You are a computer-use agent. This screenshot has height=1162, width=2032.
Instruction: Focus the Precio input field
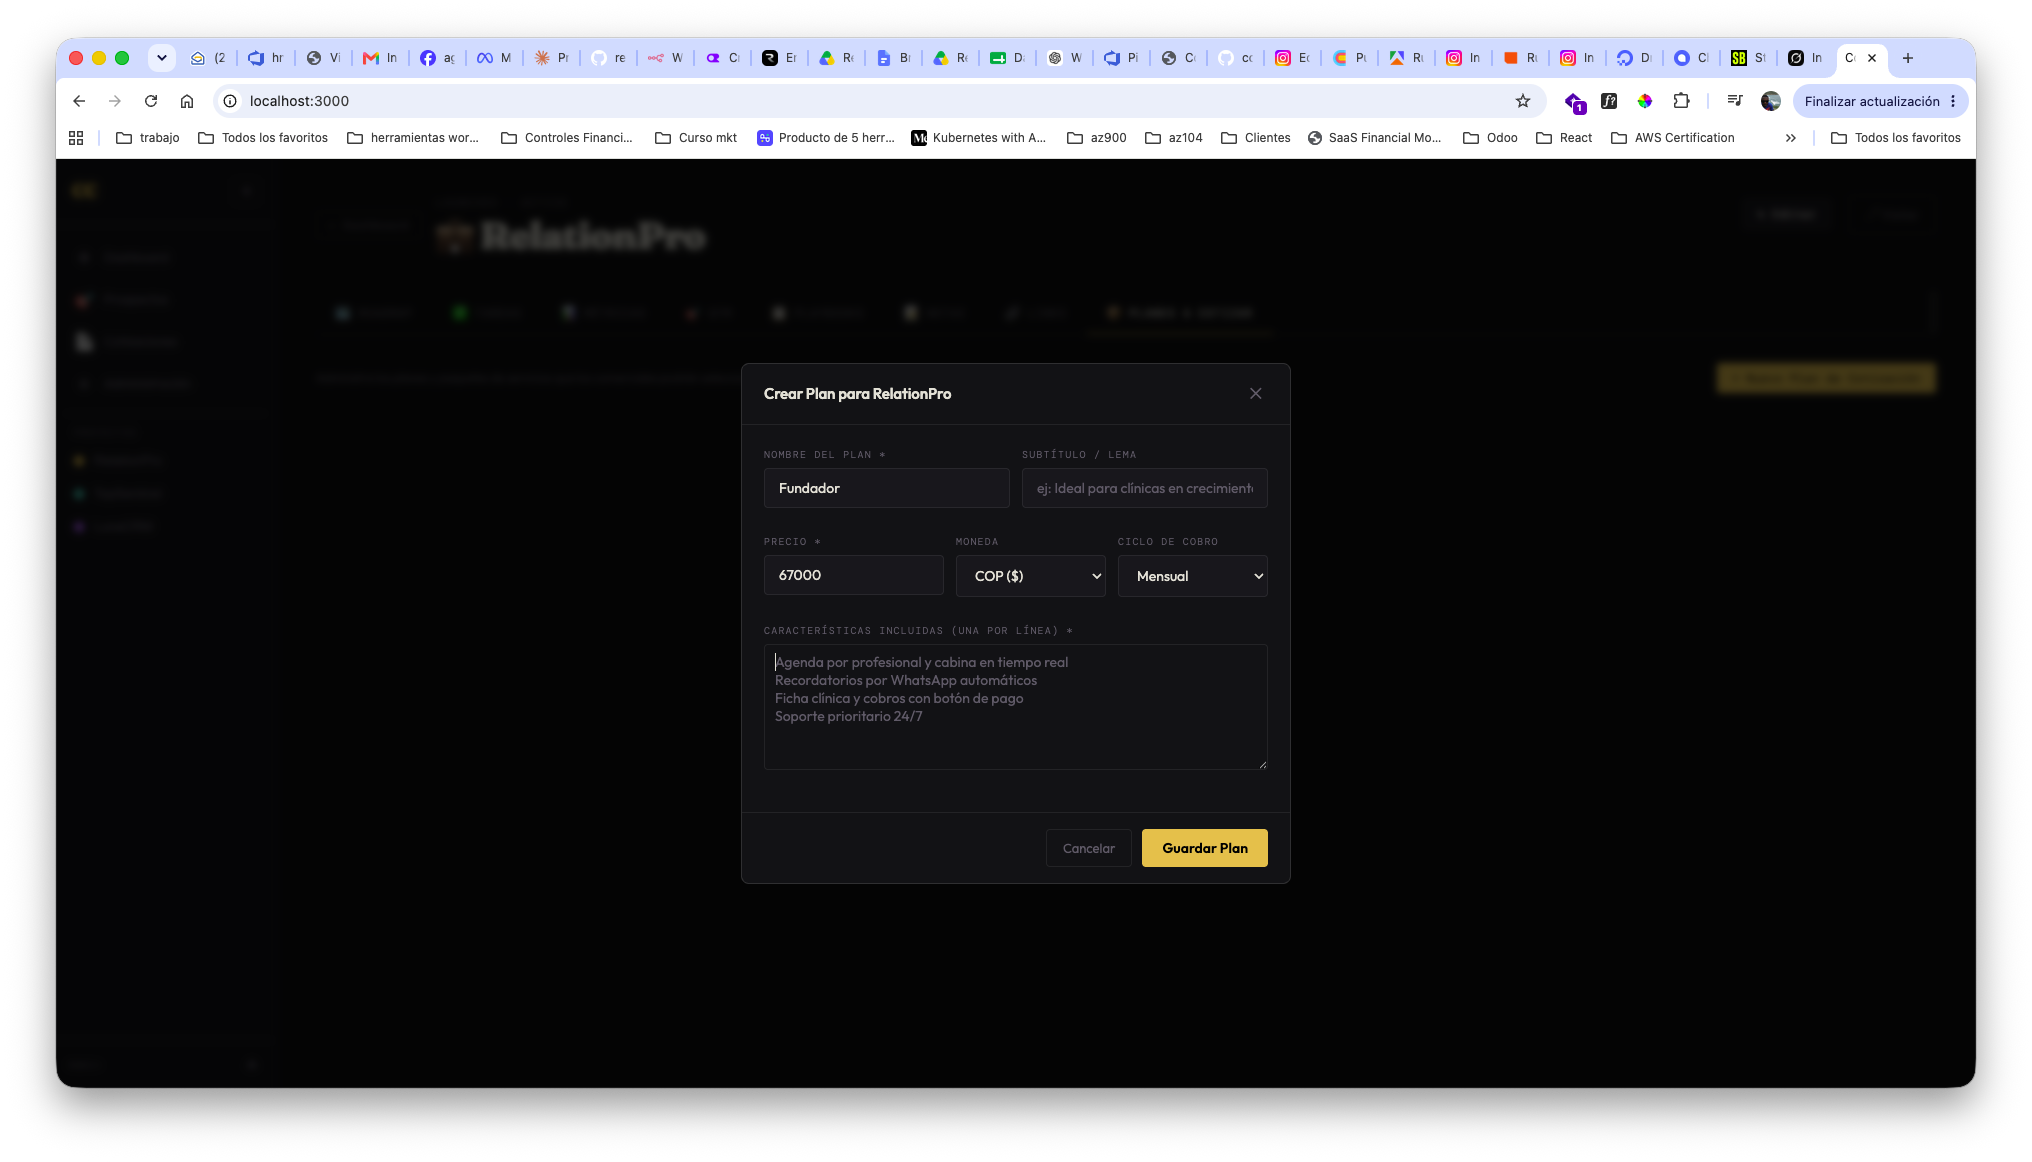853,575
